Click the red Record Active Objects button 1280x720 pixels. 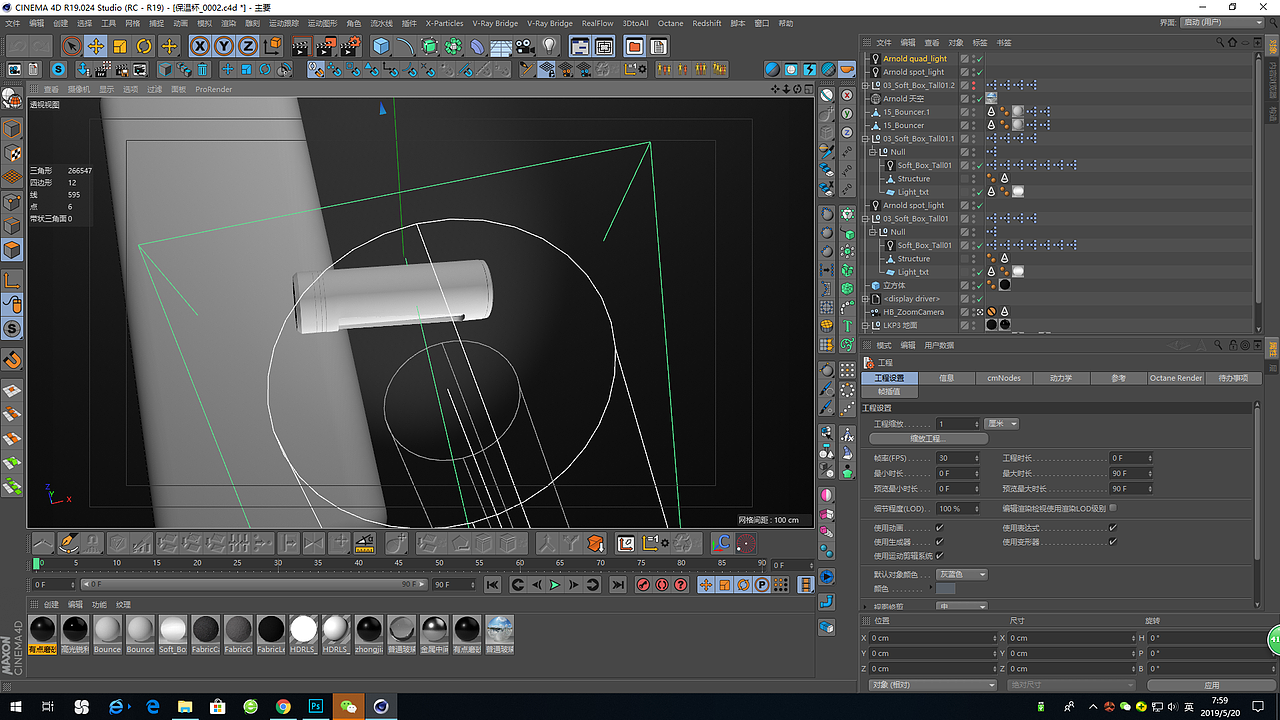tap(645, 585)
